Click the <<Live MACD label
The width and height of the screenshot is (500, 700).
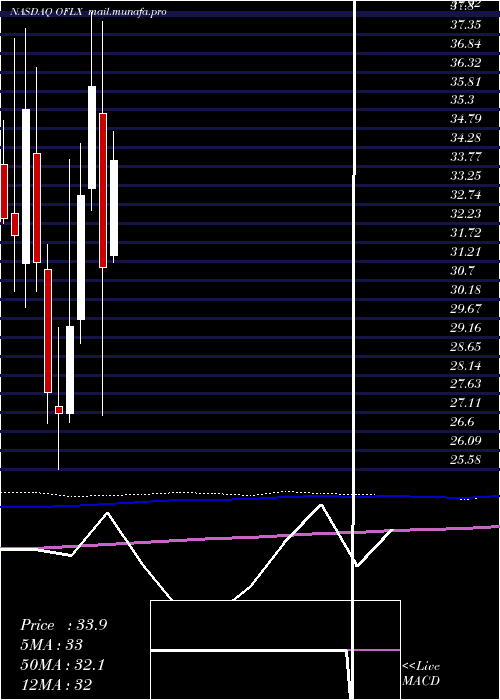421,673
